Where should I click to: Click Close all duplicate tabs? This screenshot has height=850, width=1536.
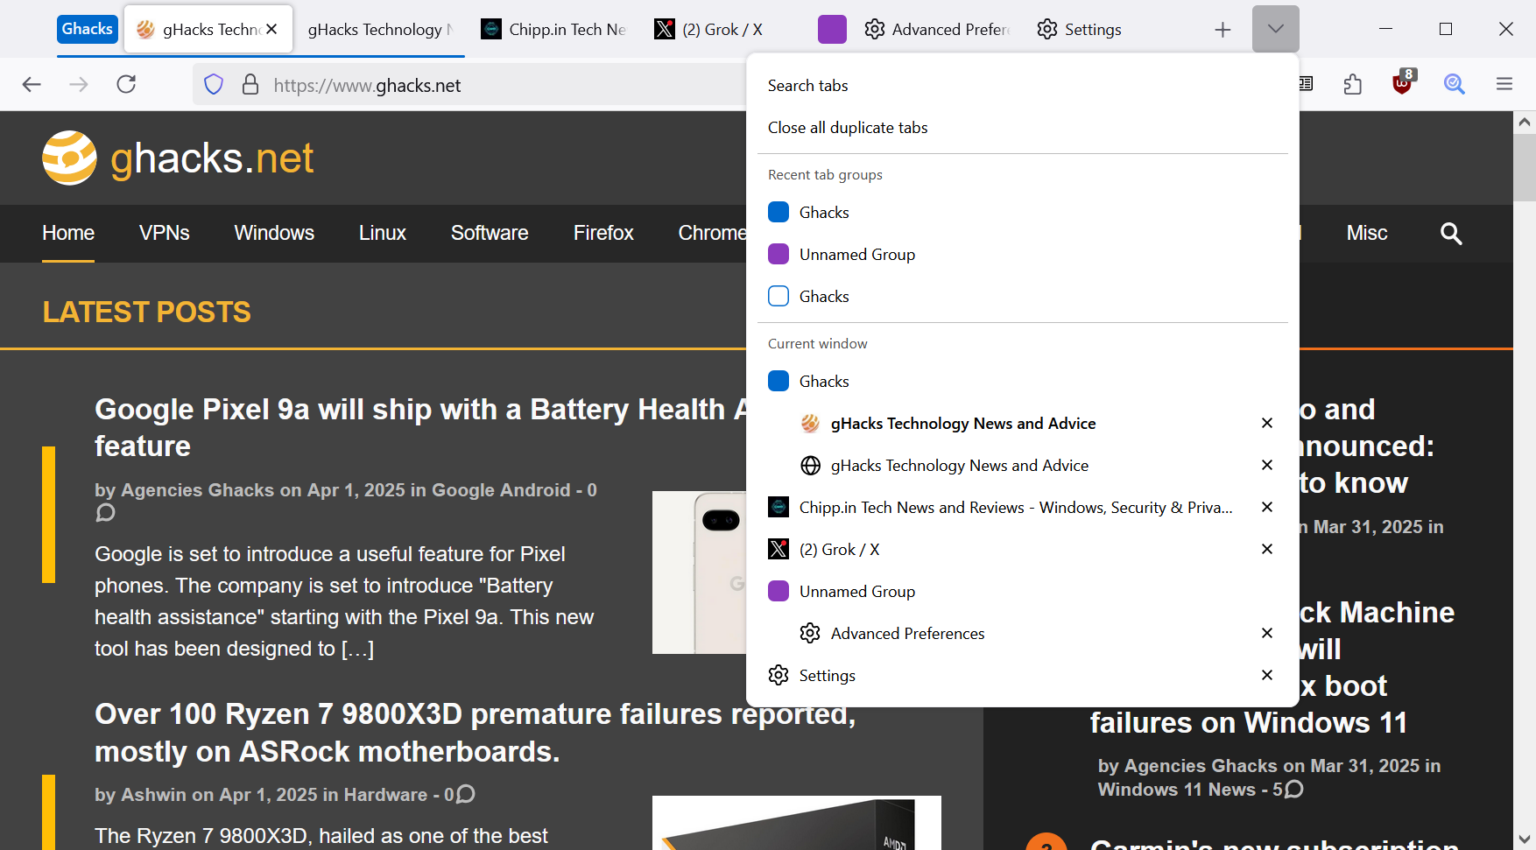coord(847,127)
